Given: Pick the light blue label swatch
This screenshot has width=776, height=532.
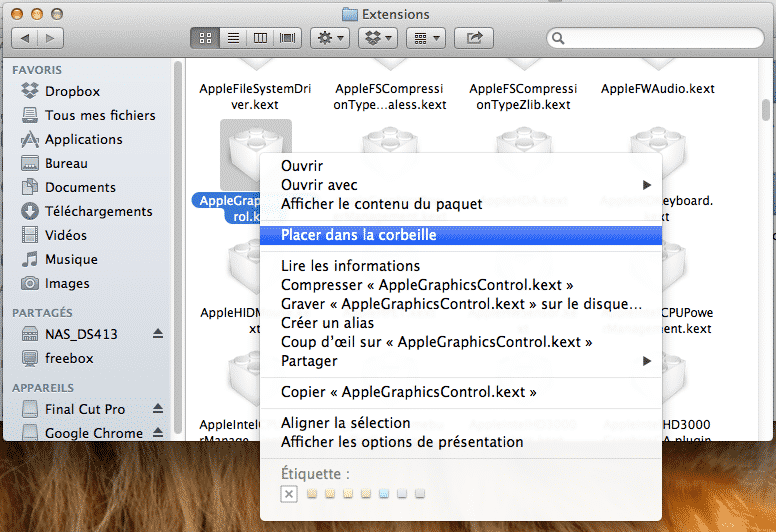Looking at the screenshot, I should click(384, 493).
